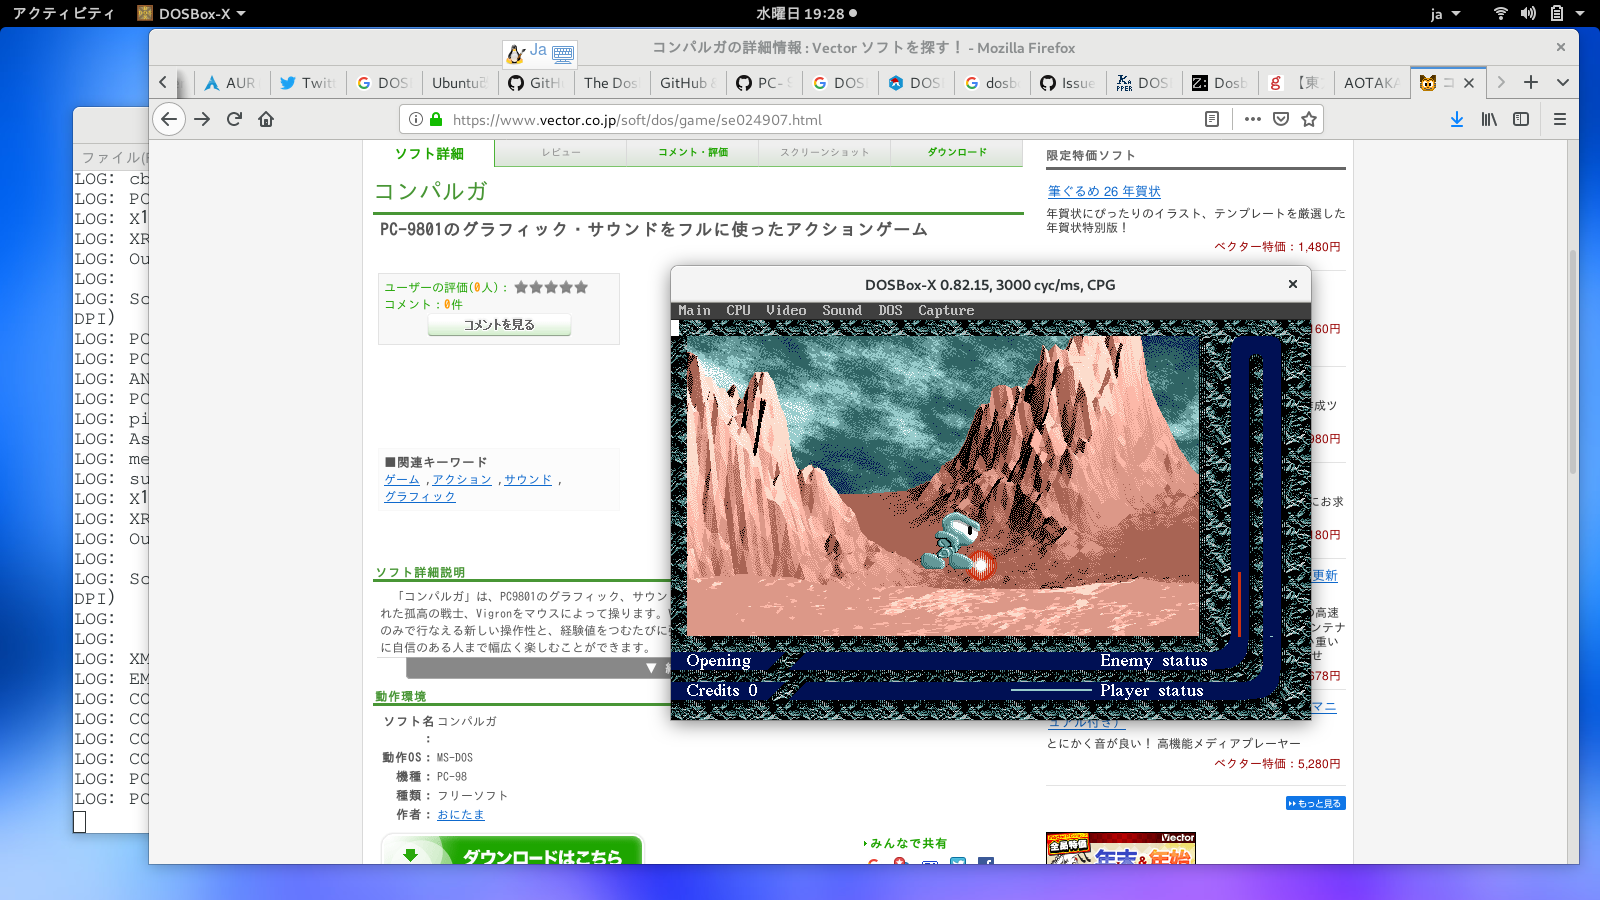This screenshot has width=1600, height=900.
Task: Click the URL address field
Action: (820, 119)
